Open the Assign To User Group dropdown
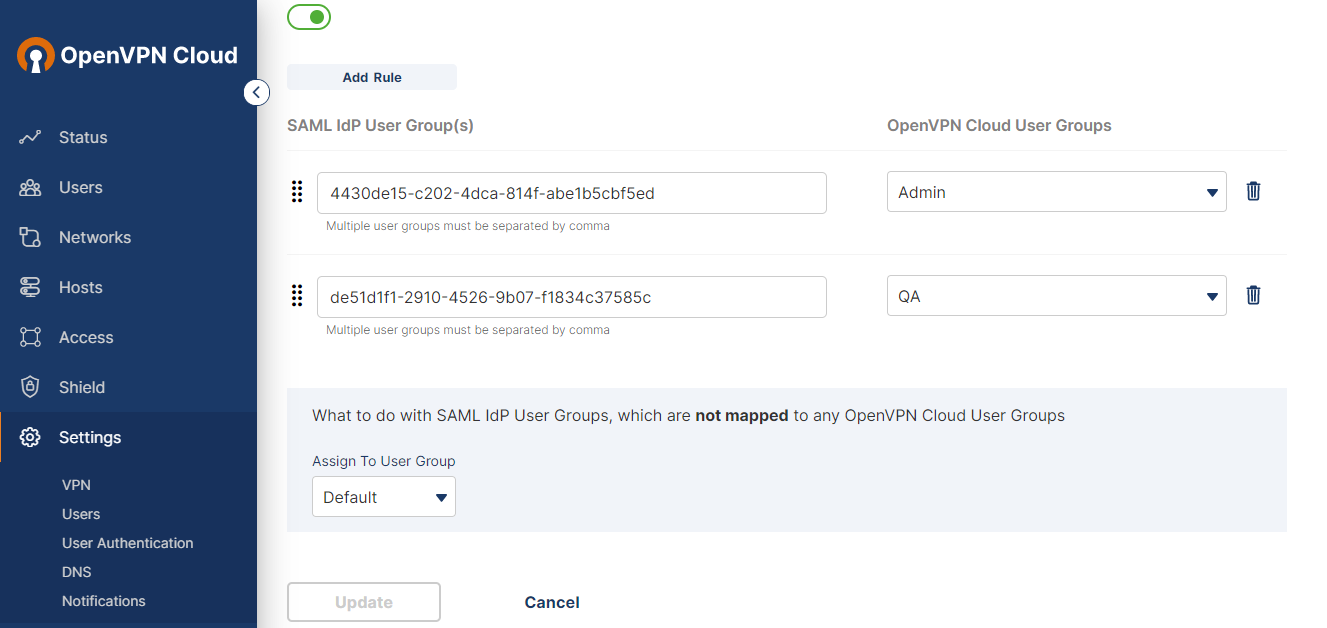This screenshot has width=1327, height=628. point(384,497)
